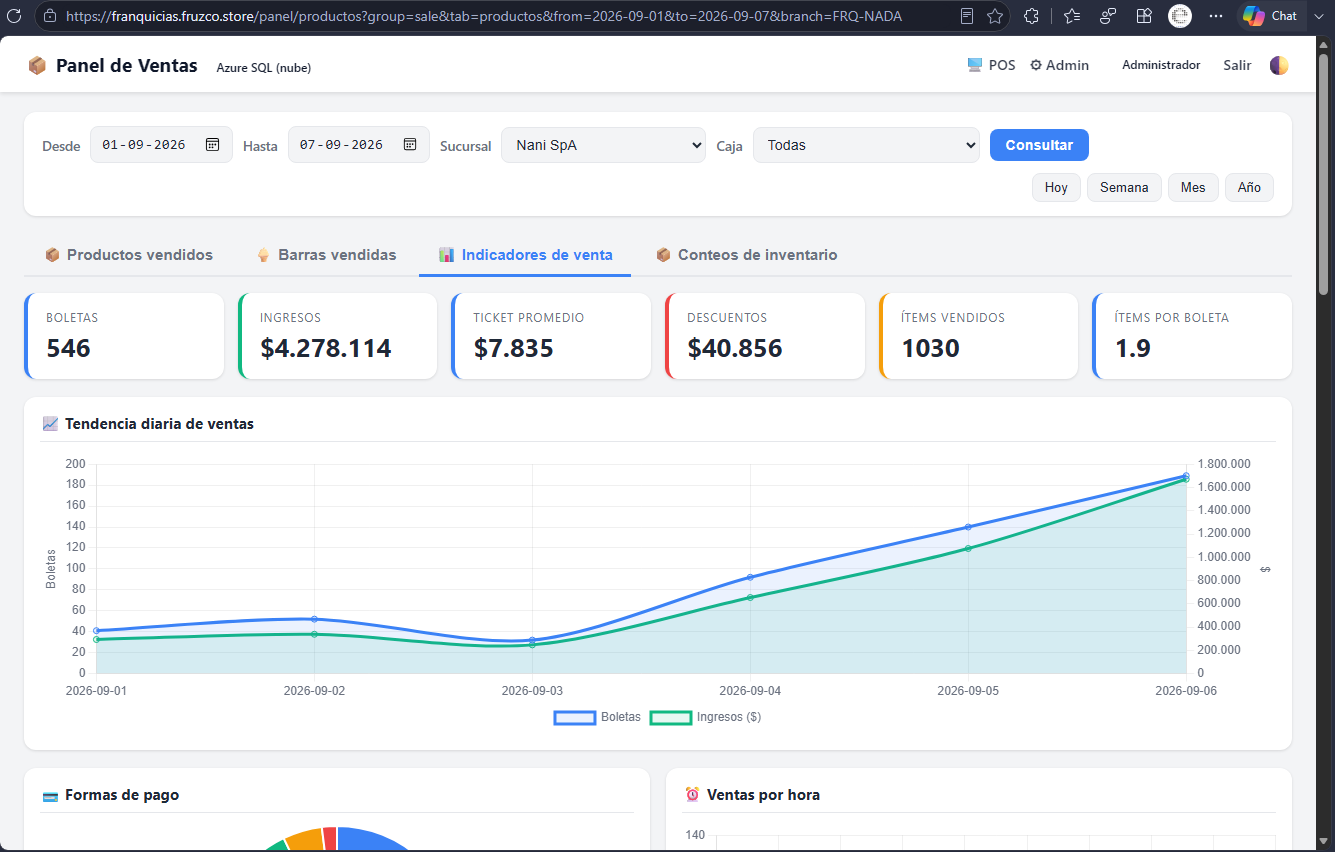Select the Año quick range

1249,187
